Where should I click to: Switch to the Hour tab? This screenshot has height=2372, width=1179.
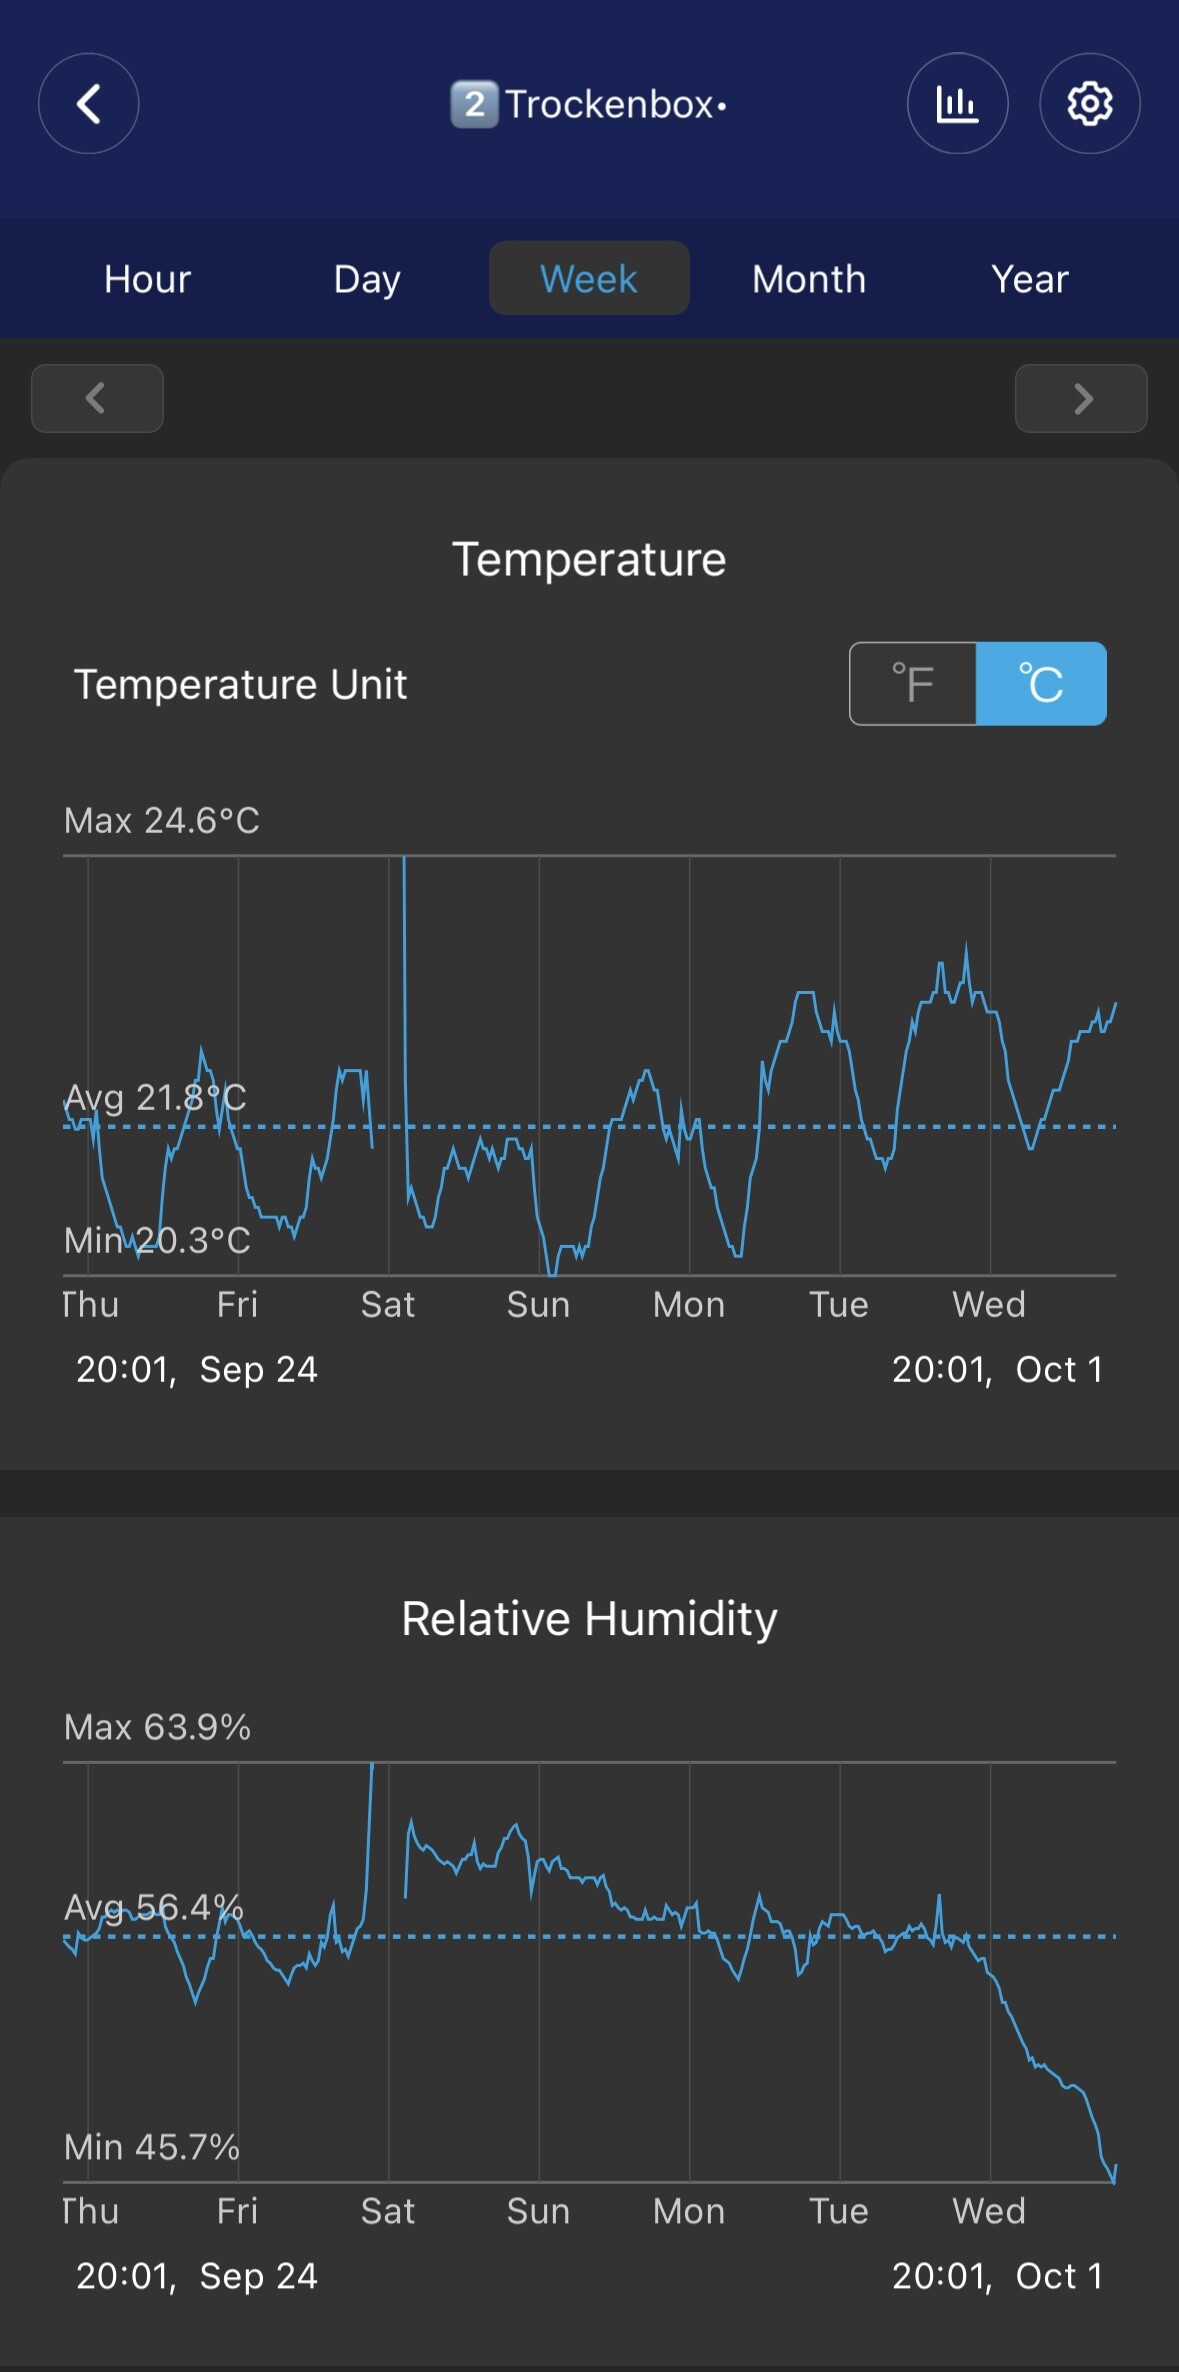click(x=147, y=279)
